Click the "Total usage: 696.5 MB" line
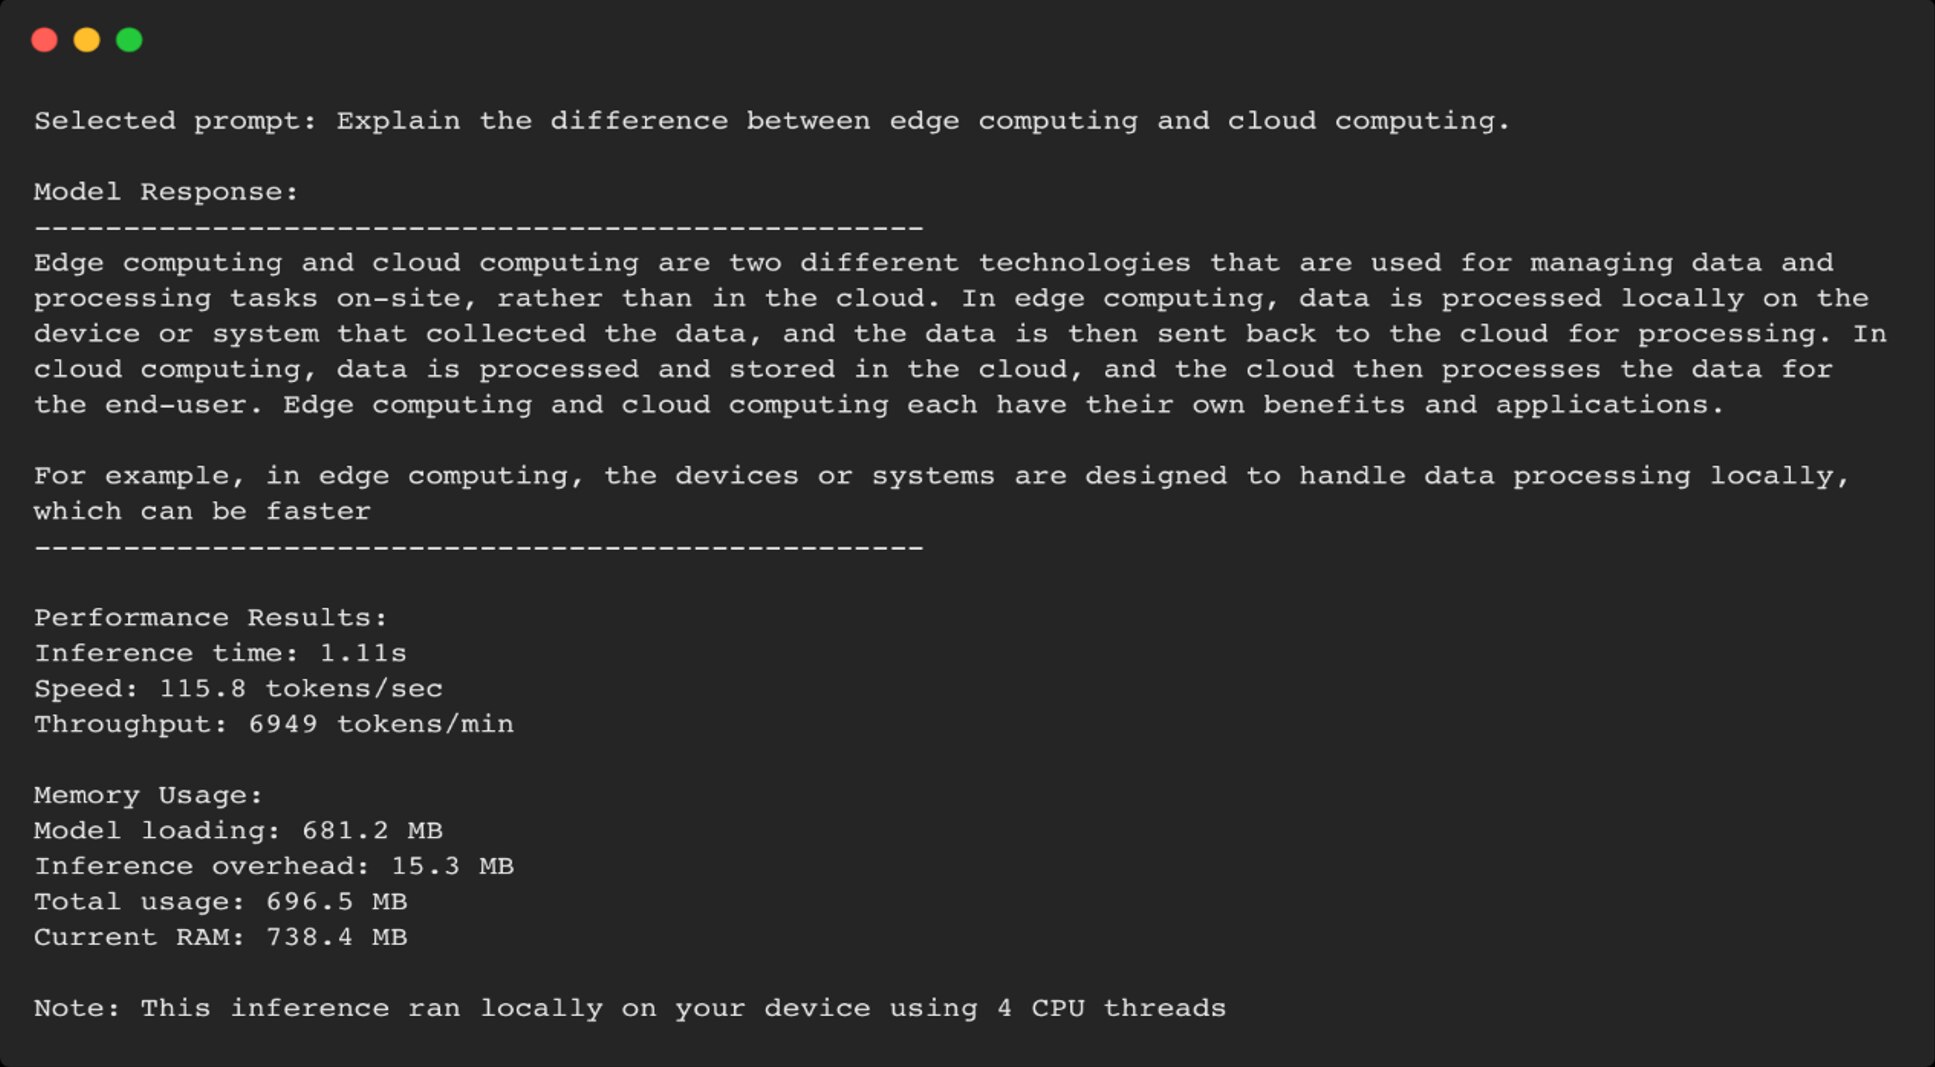1935x1067 pixels. 220,902
